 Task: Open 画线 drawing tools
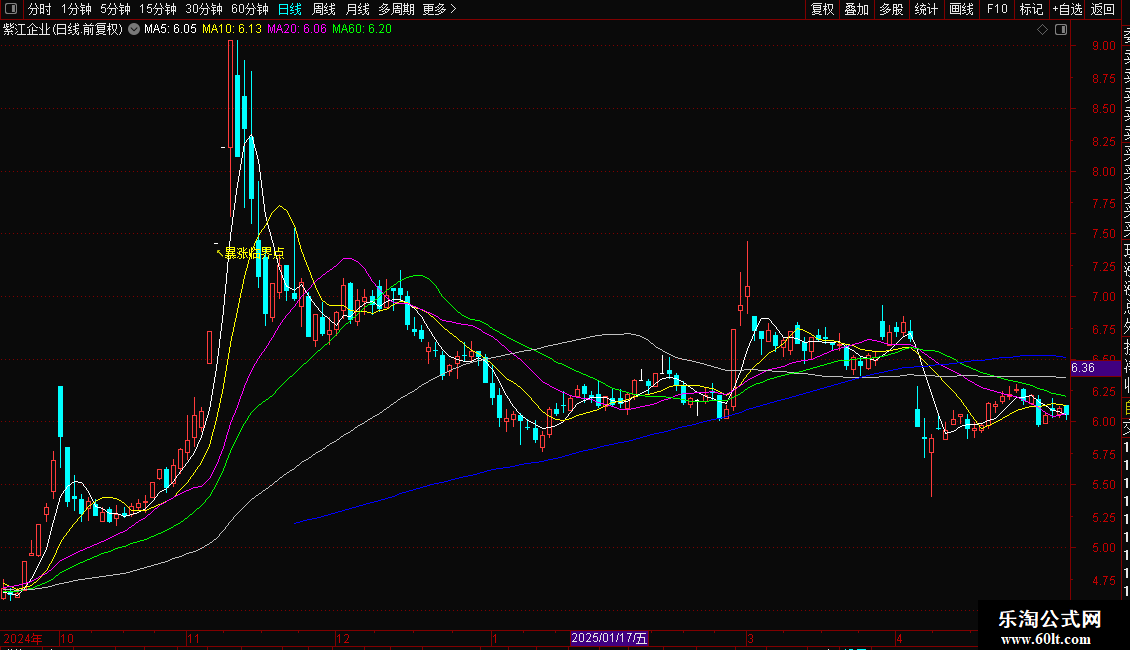click(961, 9)
